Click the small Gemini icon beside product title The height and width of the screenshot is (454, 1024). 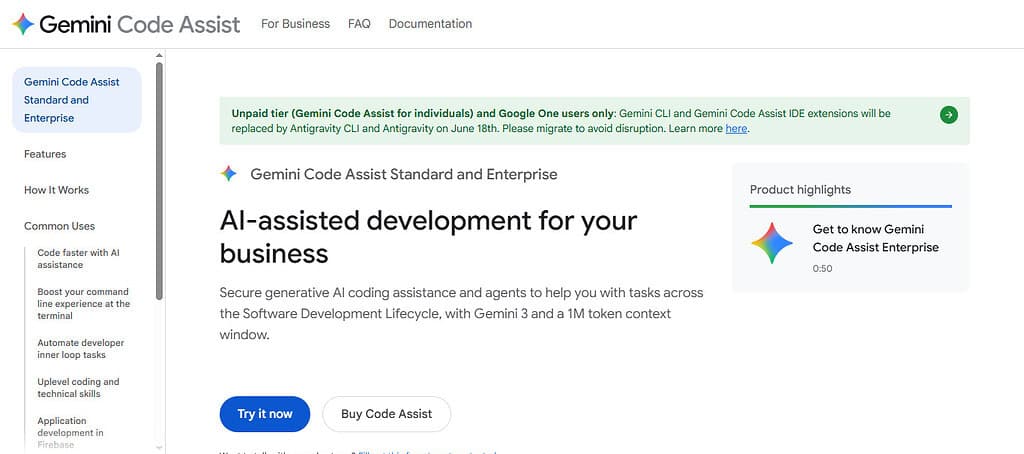coord(229,174)
